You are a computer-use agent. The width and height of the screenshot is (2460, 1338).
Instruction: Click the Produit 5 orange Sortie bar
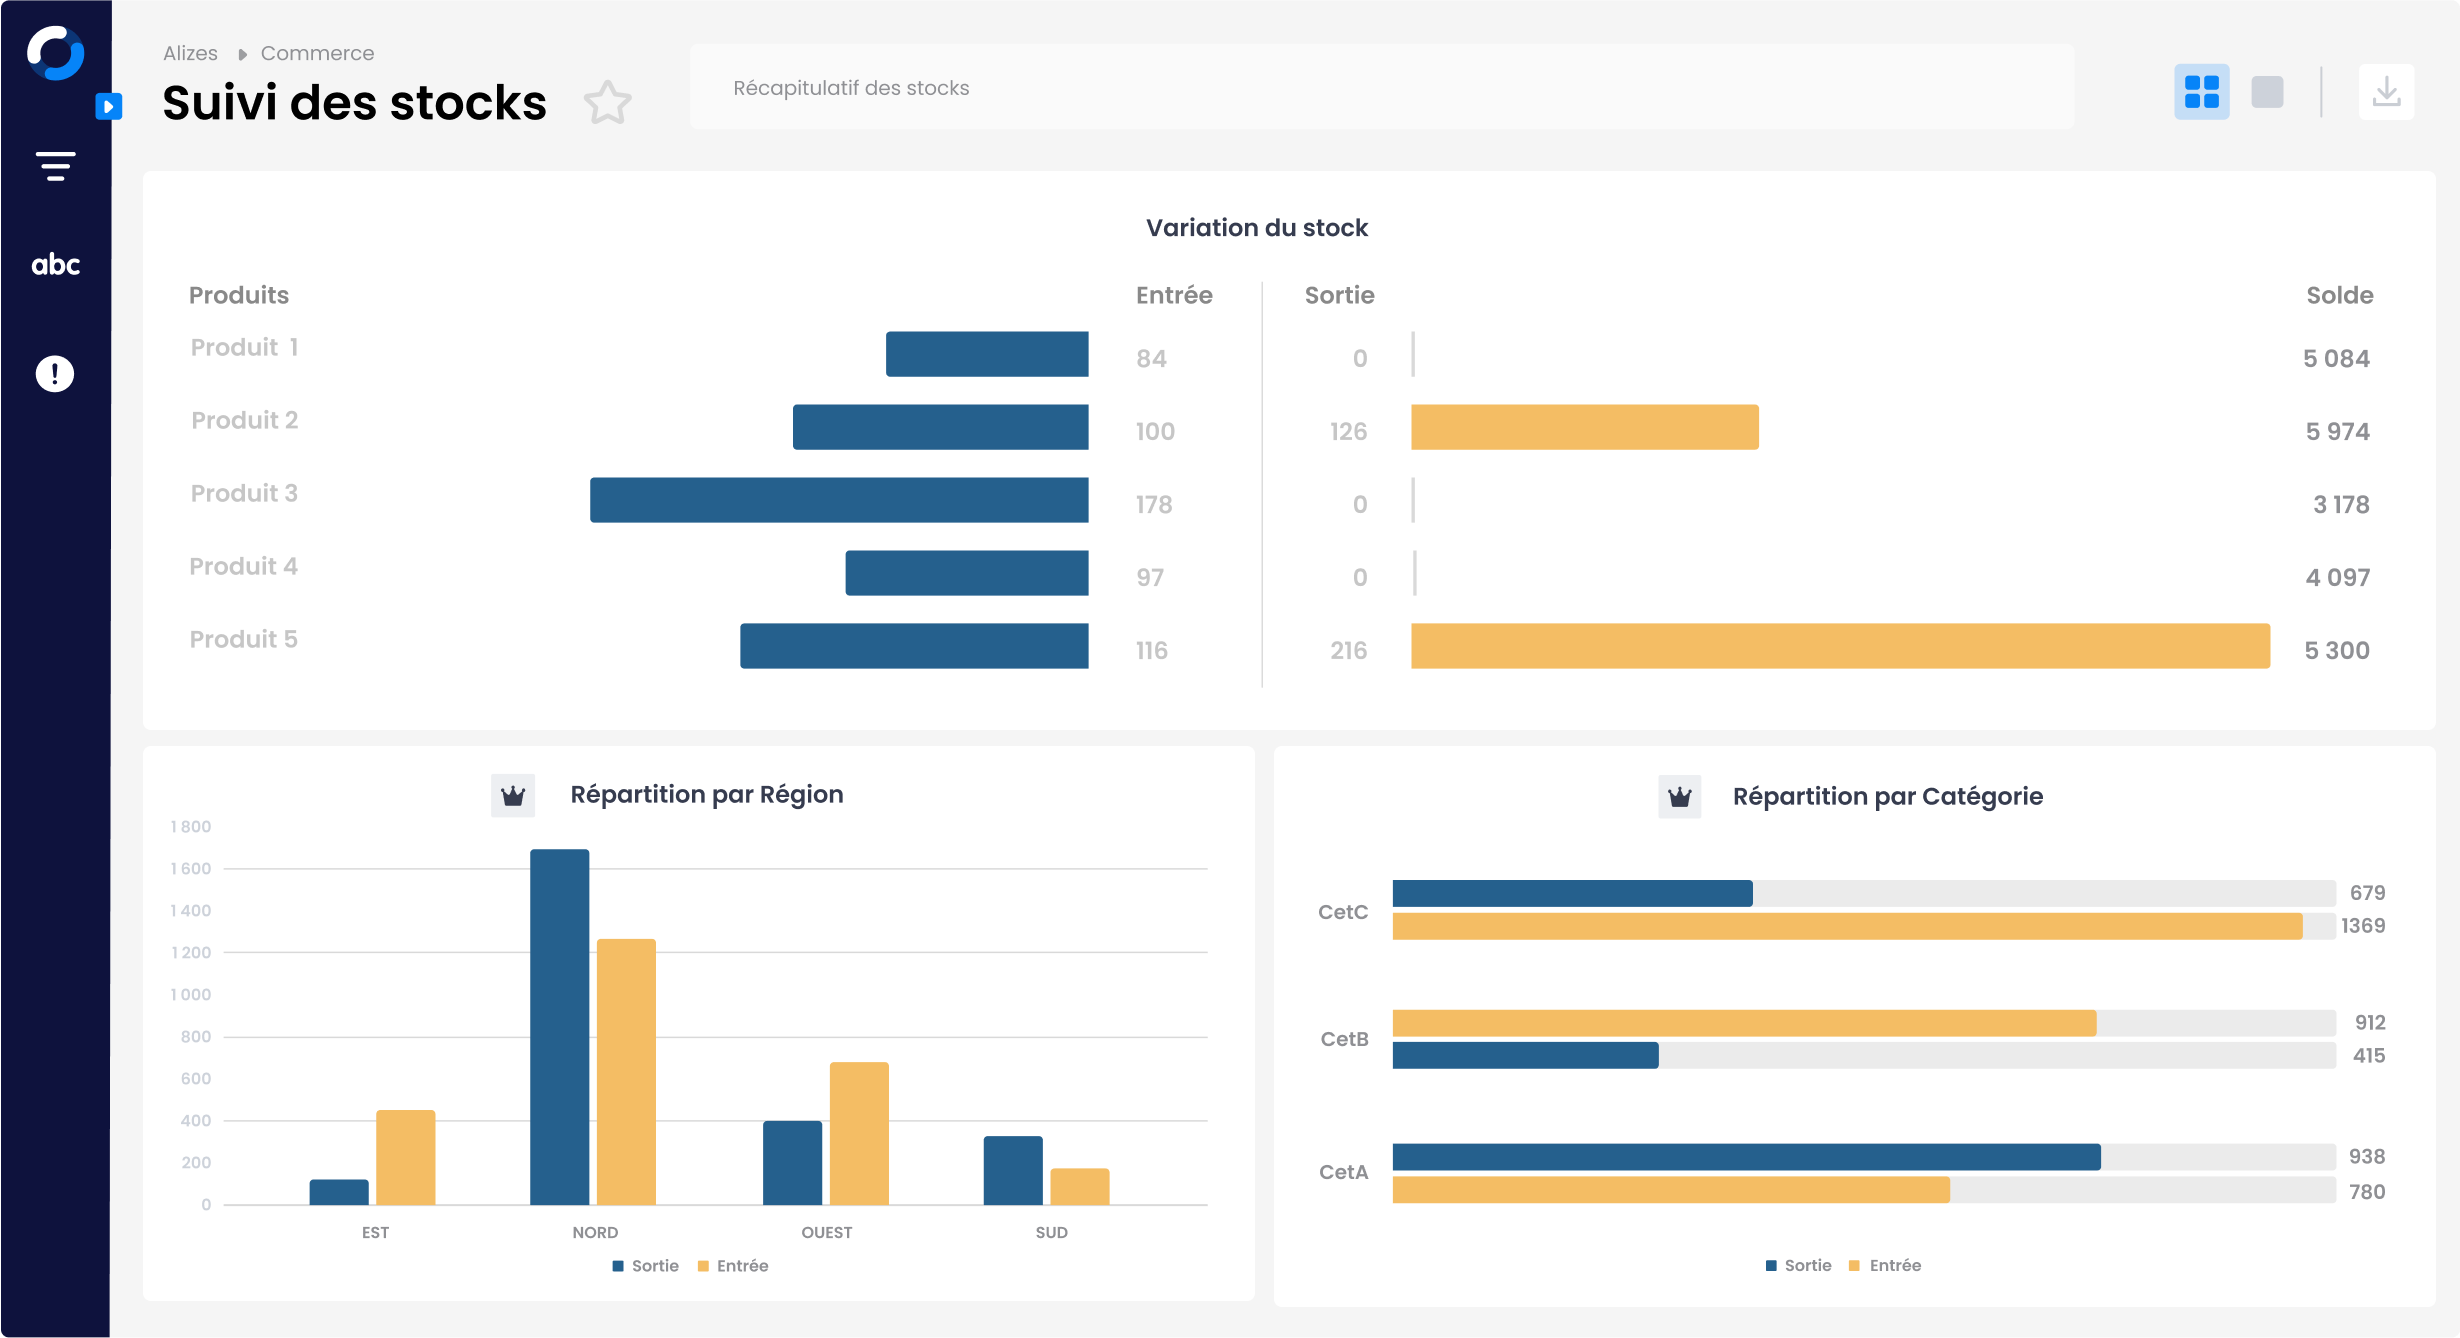coord(1840,646)
